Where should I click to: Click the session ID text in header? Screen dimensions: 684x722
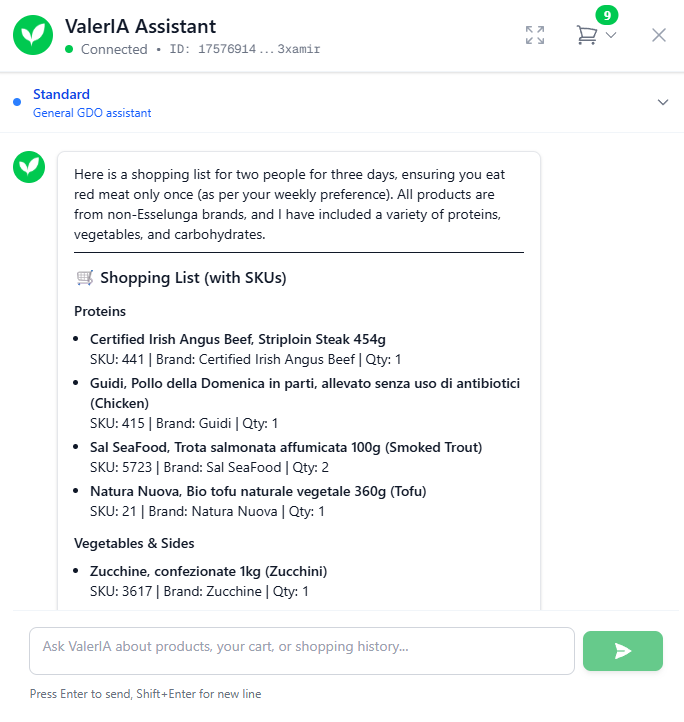coord(245,49)
